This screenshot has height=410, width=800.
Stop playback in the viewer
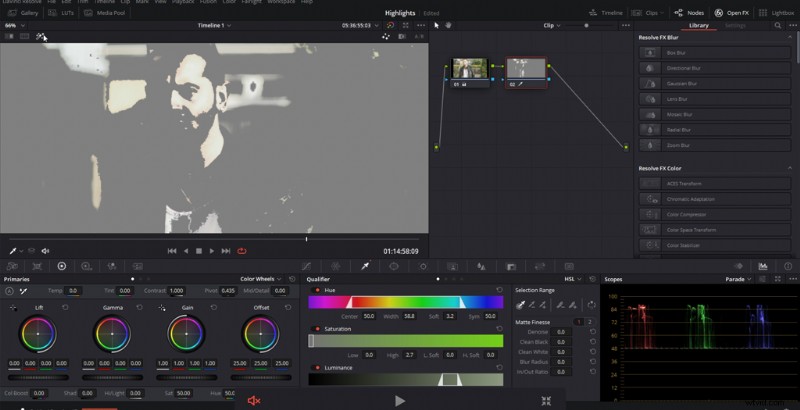tap(199, 251)
